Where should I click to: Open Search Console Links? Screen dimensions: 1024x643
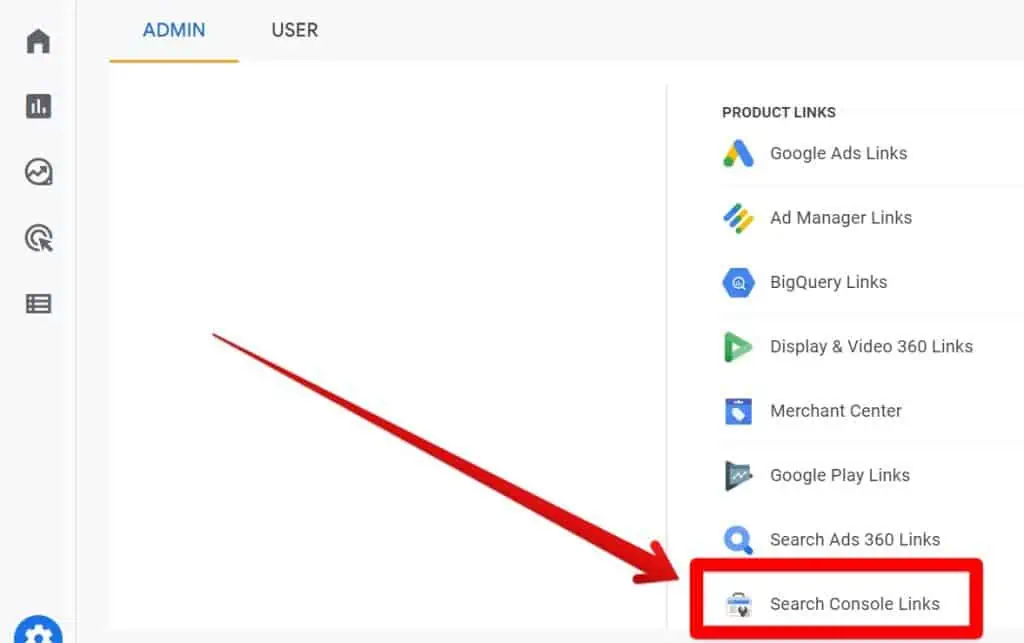click(854, 604)
